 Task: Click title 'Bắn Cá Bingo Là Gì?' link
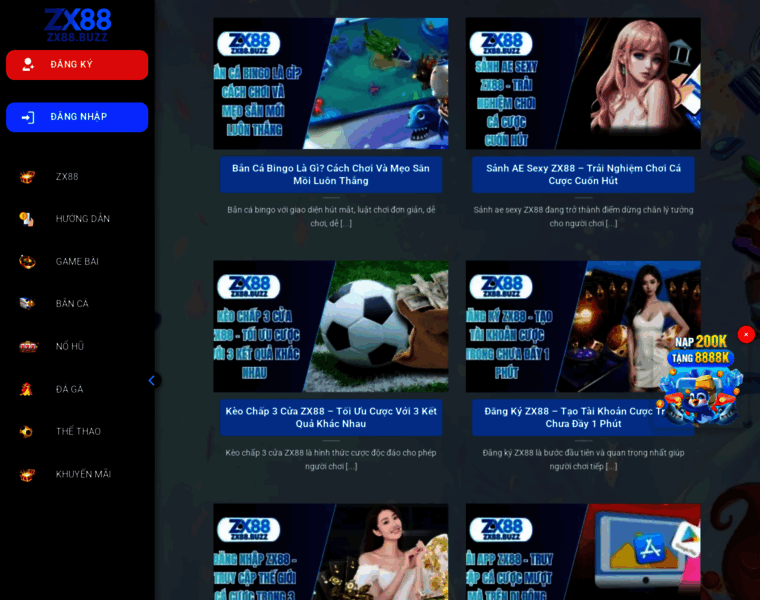coord(331,174)
